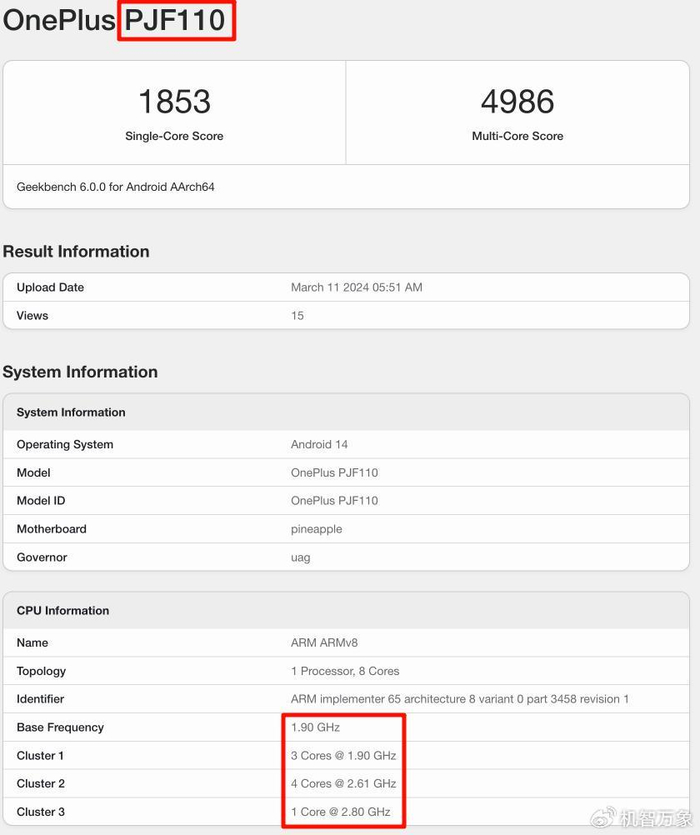Select 1 Core @ 2.80 GHz value

[341, 812]
